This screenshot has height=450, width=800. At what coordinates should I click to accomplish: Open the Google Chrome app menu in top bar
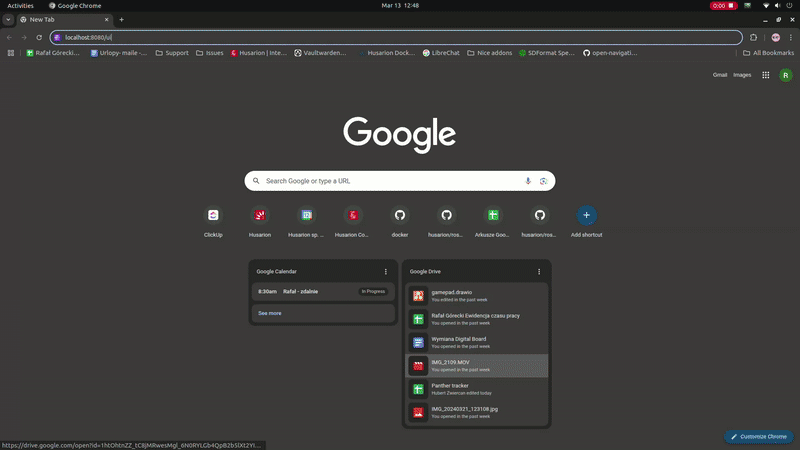coord(75,6)
